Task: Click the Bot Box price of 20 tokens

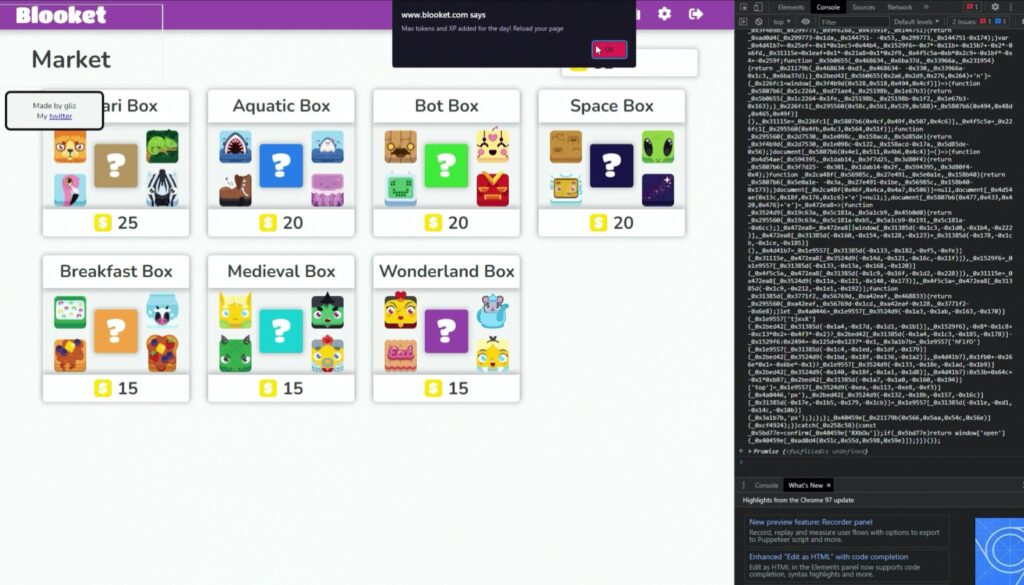Action: pos(447,223)
